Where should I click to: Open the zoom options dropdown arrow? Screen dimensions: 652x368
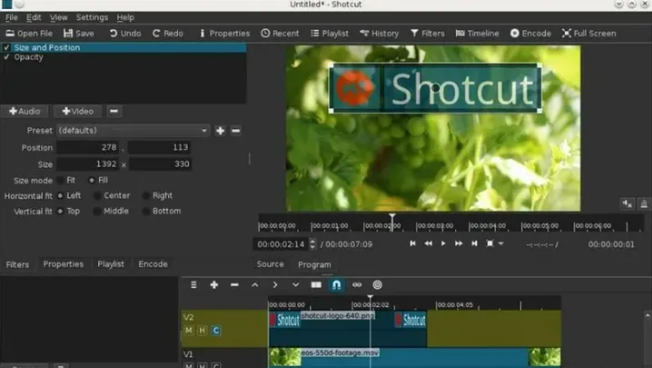pos(501,244)
